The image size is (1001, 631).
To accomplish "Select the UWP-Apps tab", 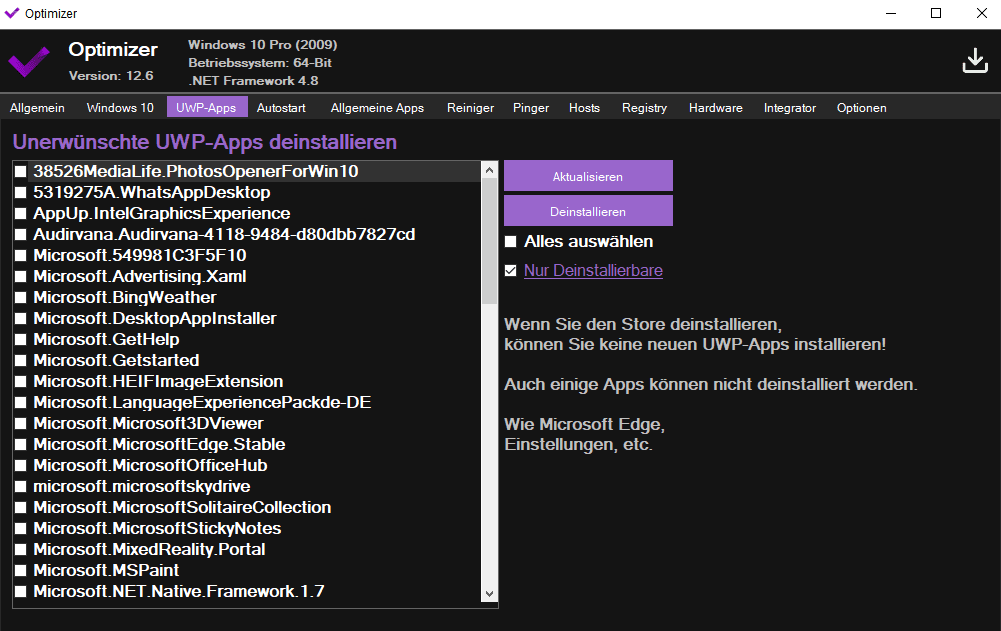I will (x=206, y=107).
